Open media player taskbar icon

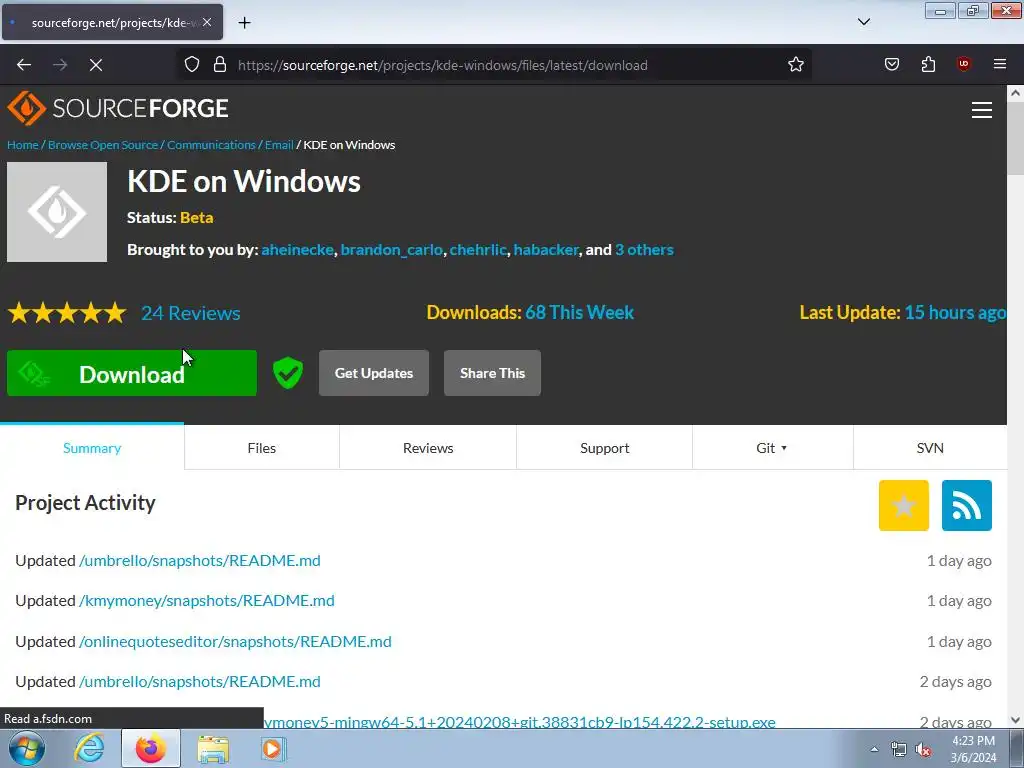coord(273,748)
